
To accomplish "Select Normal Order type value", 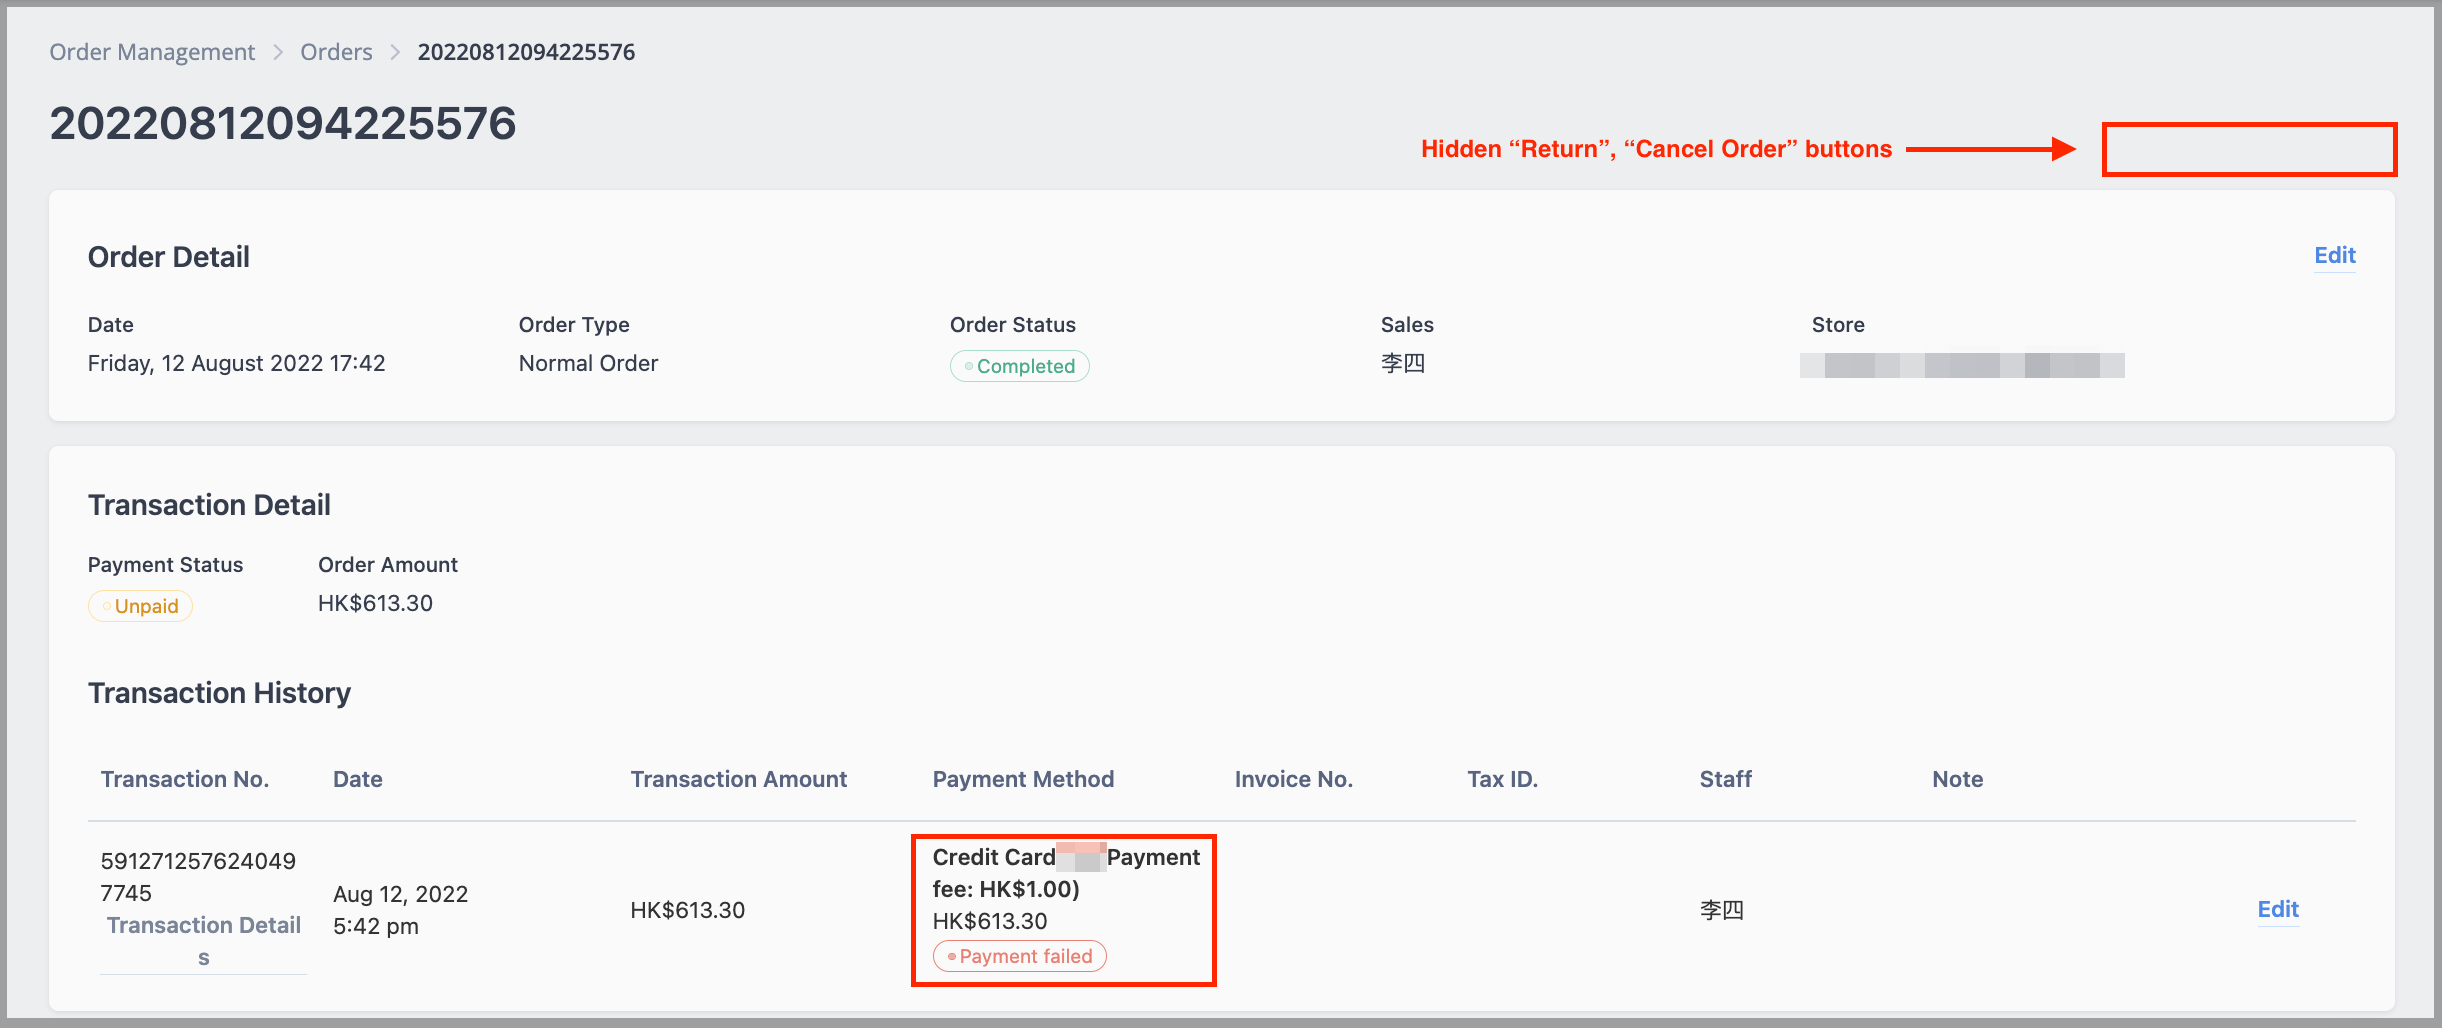I will point(588,363).
